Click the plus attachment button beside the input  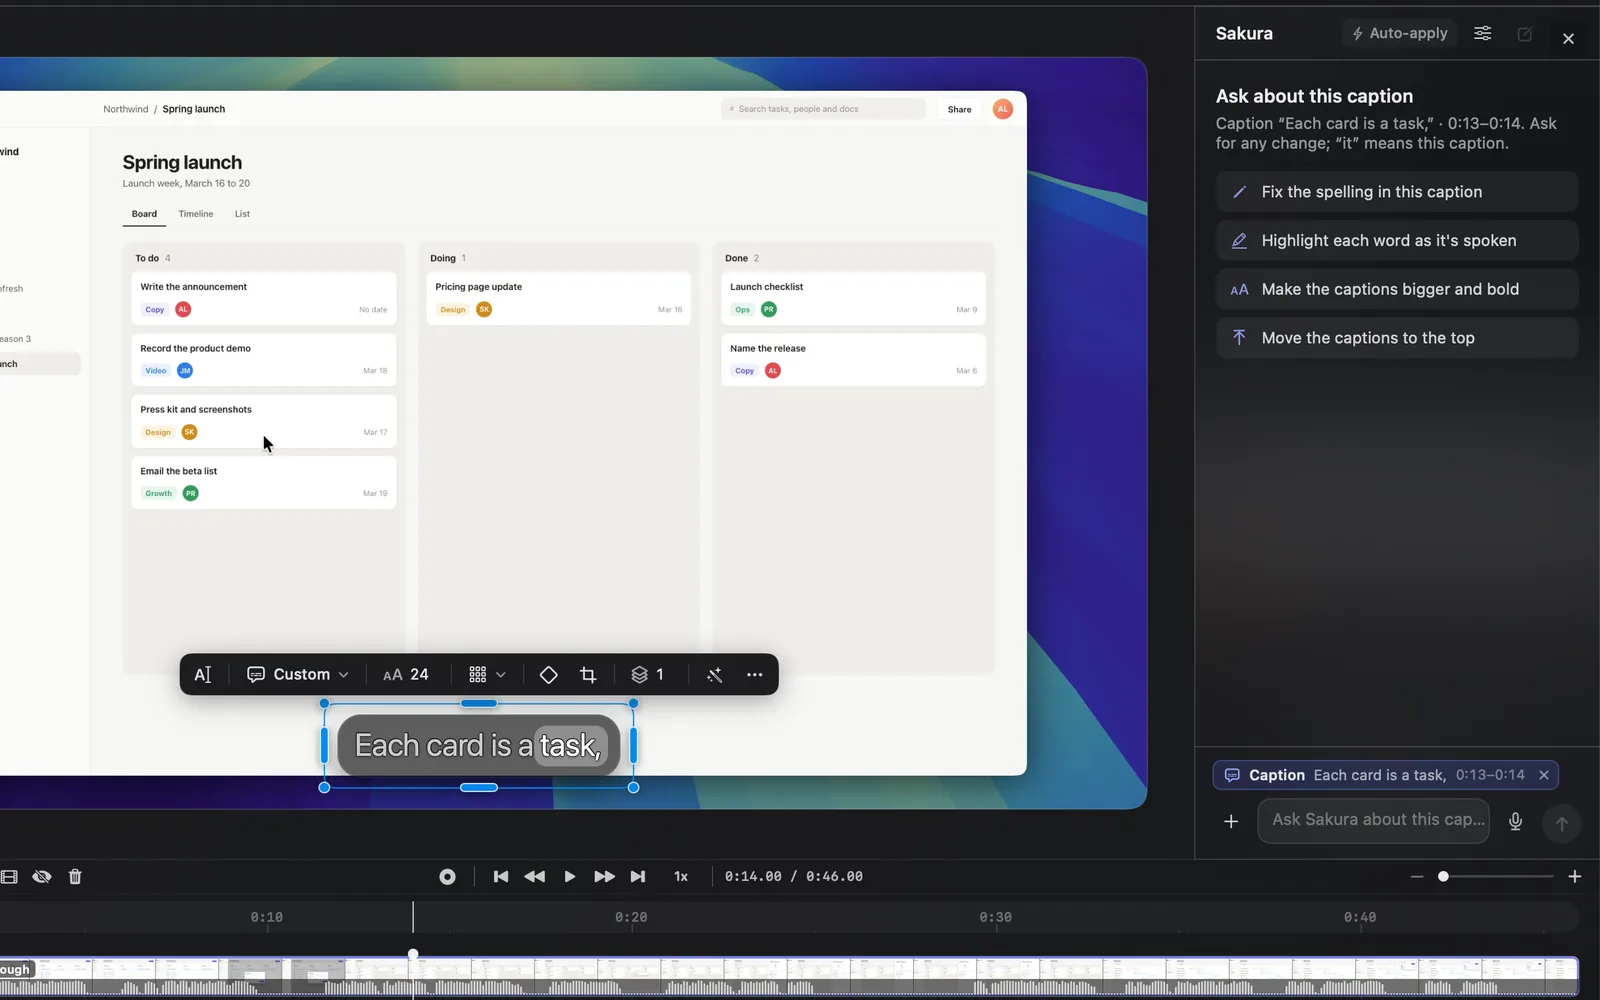(1231, 821)
